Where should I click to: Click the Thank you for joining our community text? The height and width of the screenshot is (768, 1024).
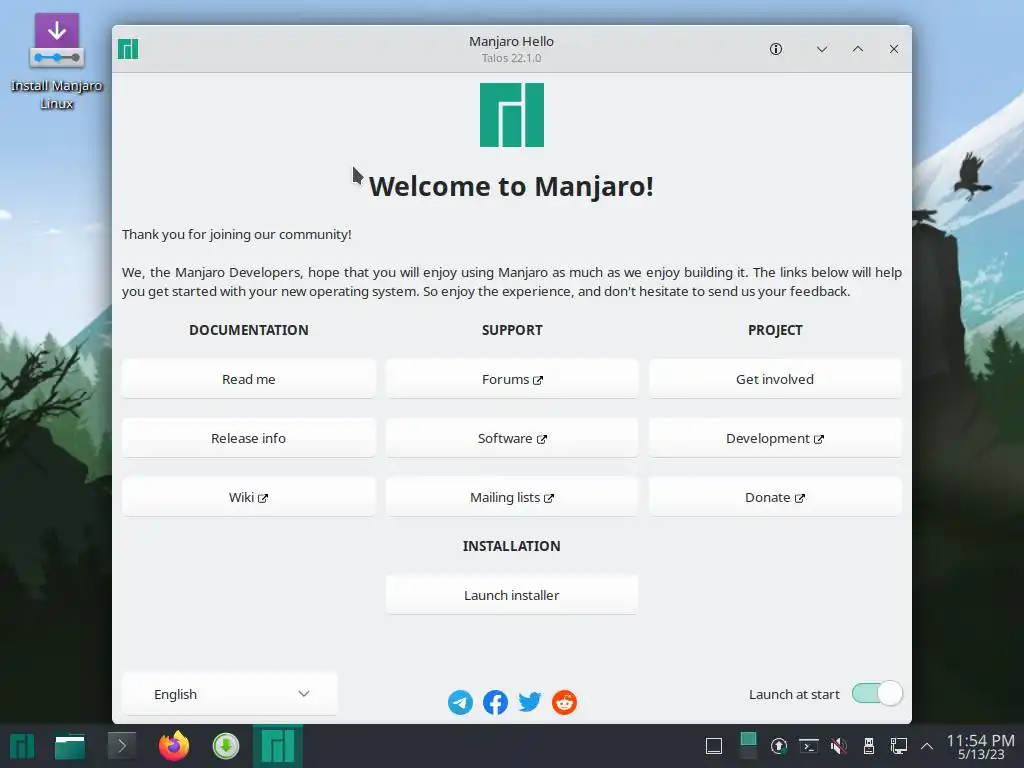click(236, 234)
